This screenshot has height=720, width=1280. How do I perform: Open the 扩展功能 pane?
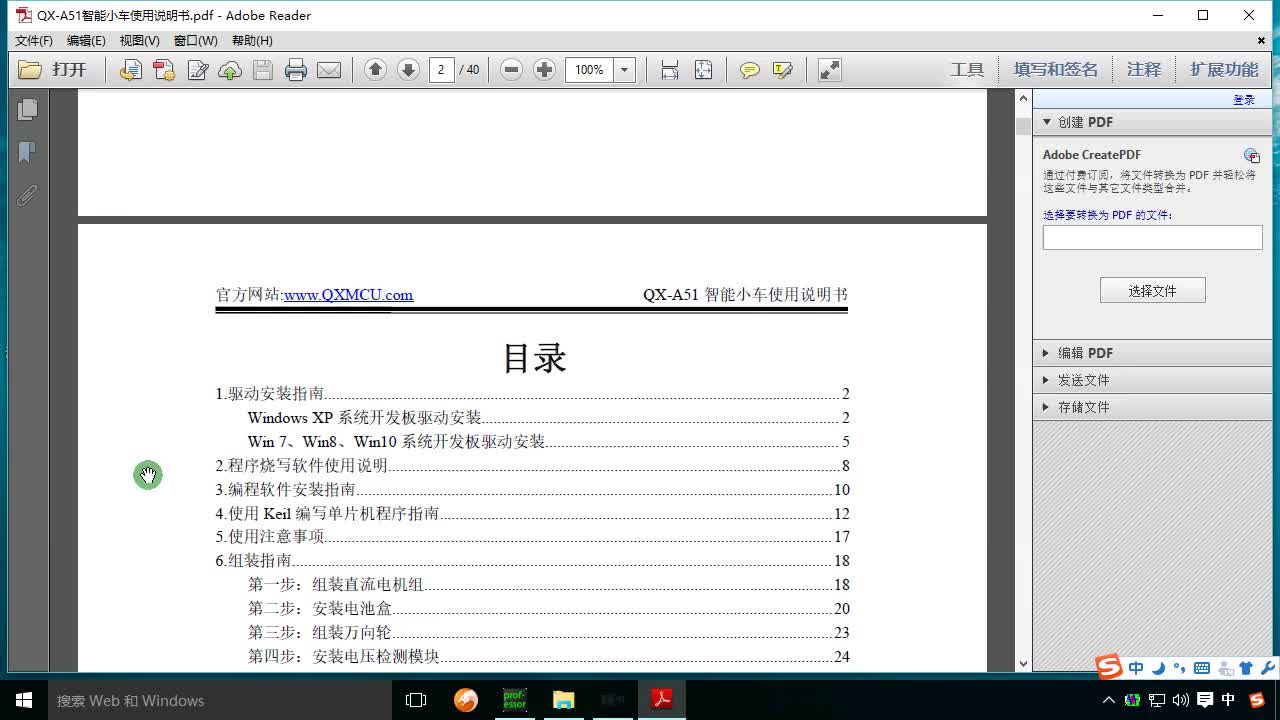pos(1224,69)
